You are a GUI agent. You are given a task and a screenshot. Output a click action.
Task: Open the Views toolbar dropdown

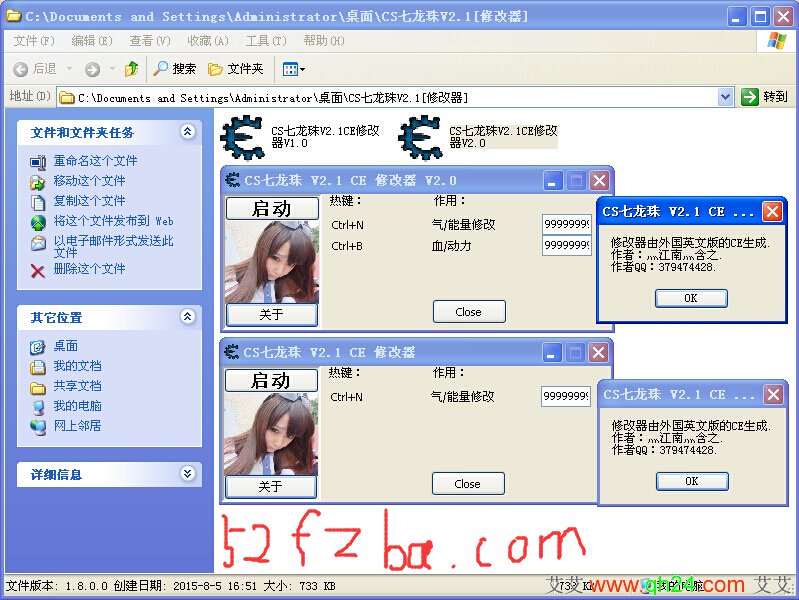(x=294, y=69)
